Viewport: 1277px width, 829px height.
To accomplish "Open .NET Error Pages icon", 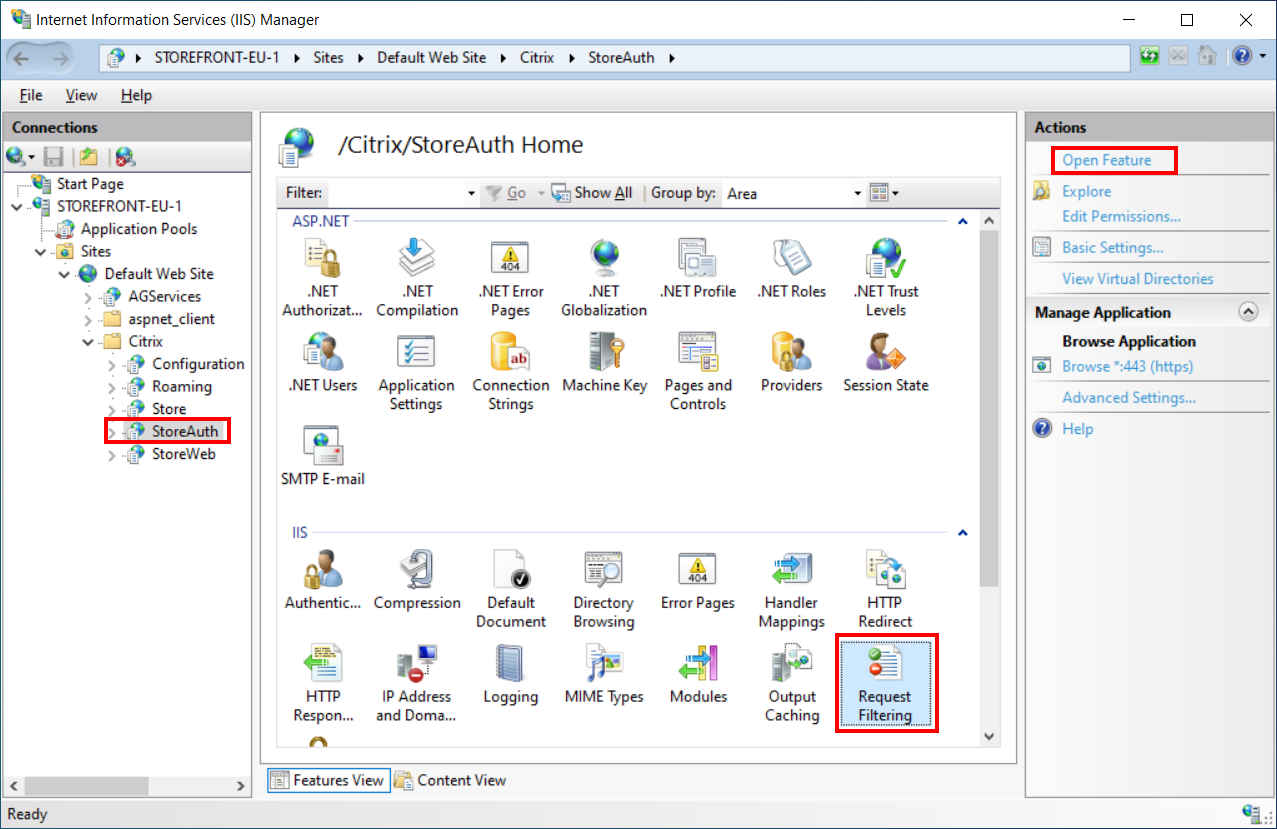I will point(510,278).
